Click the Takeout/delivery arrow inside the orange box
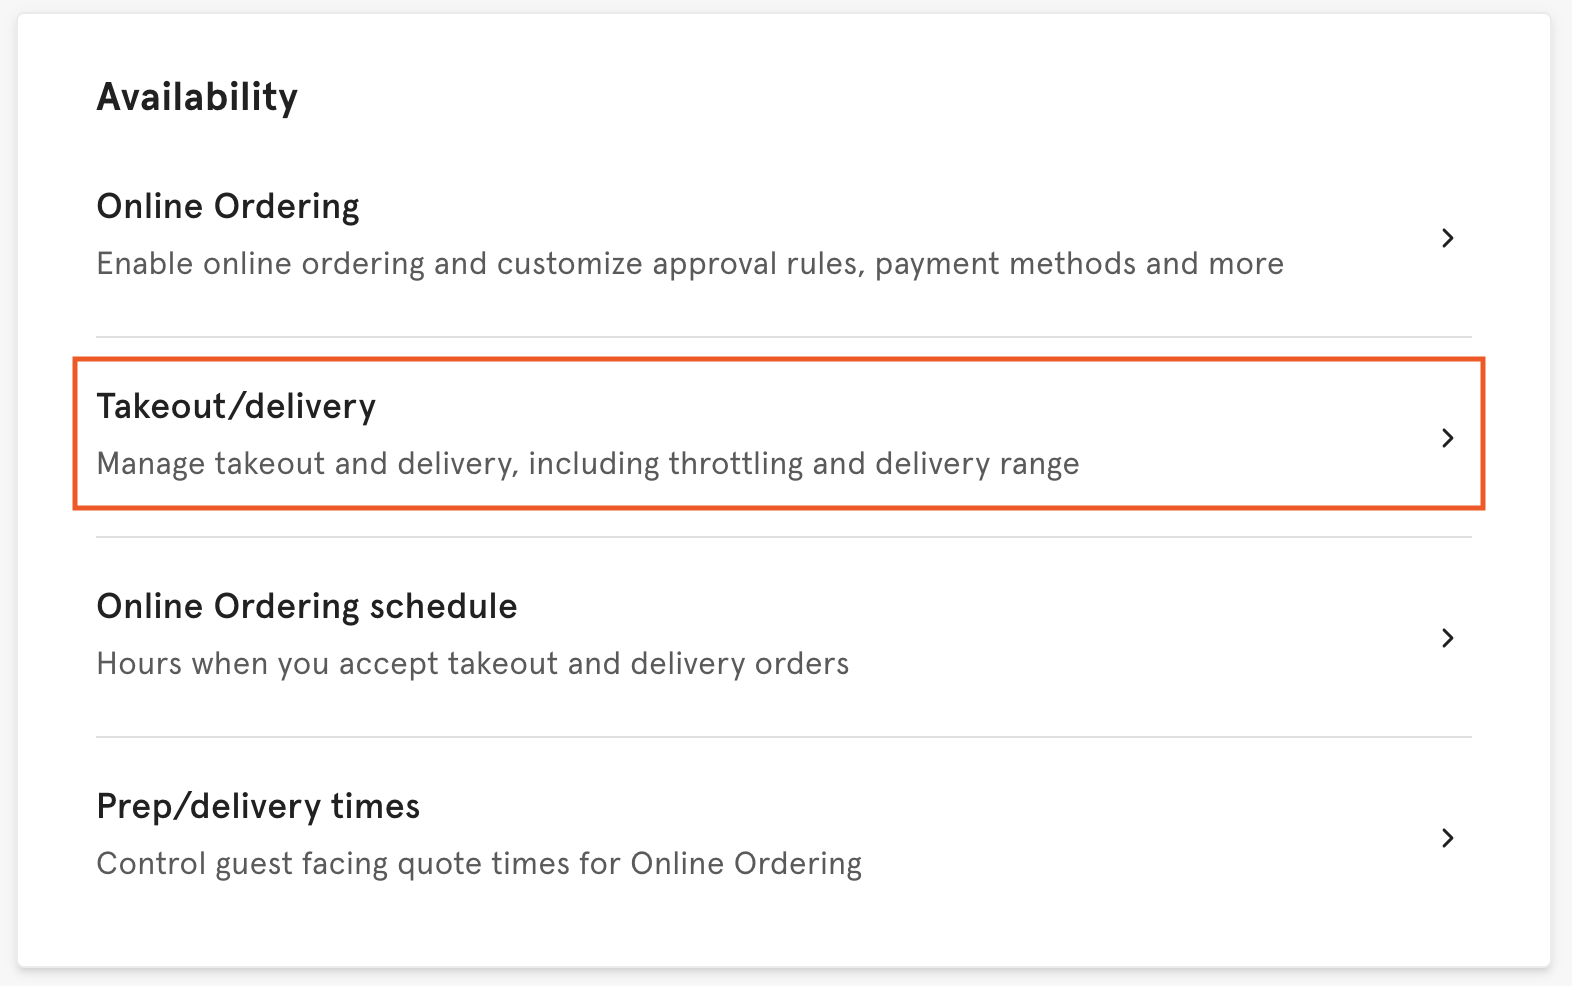 point(1447,437)
